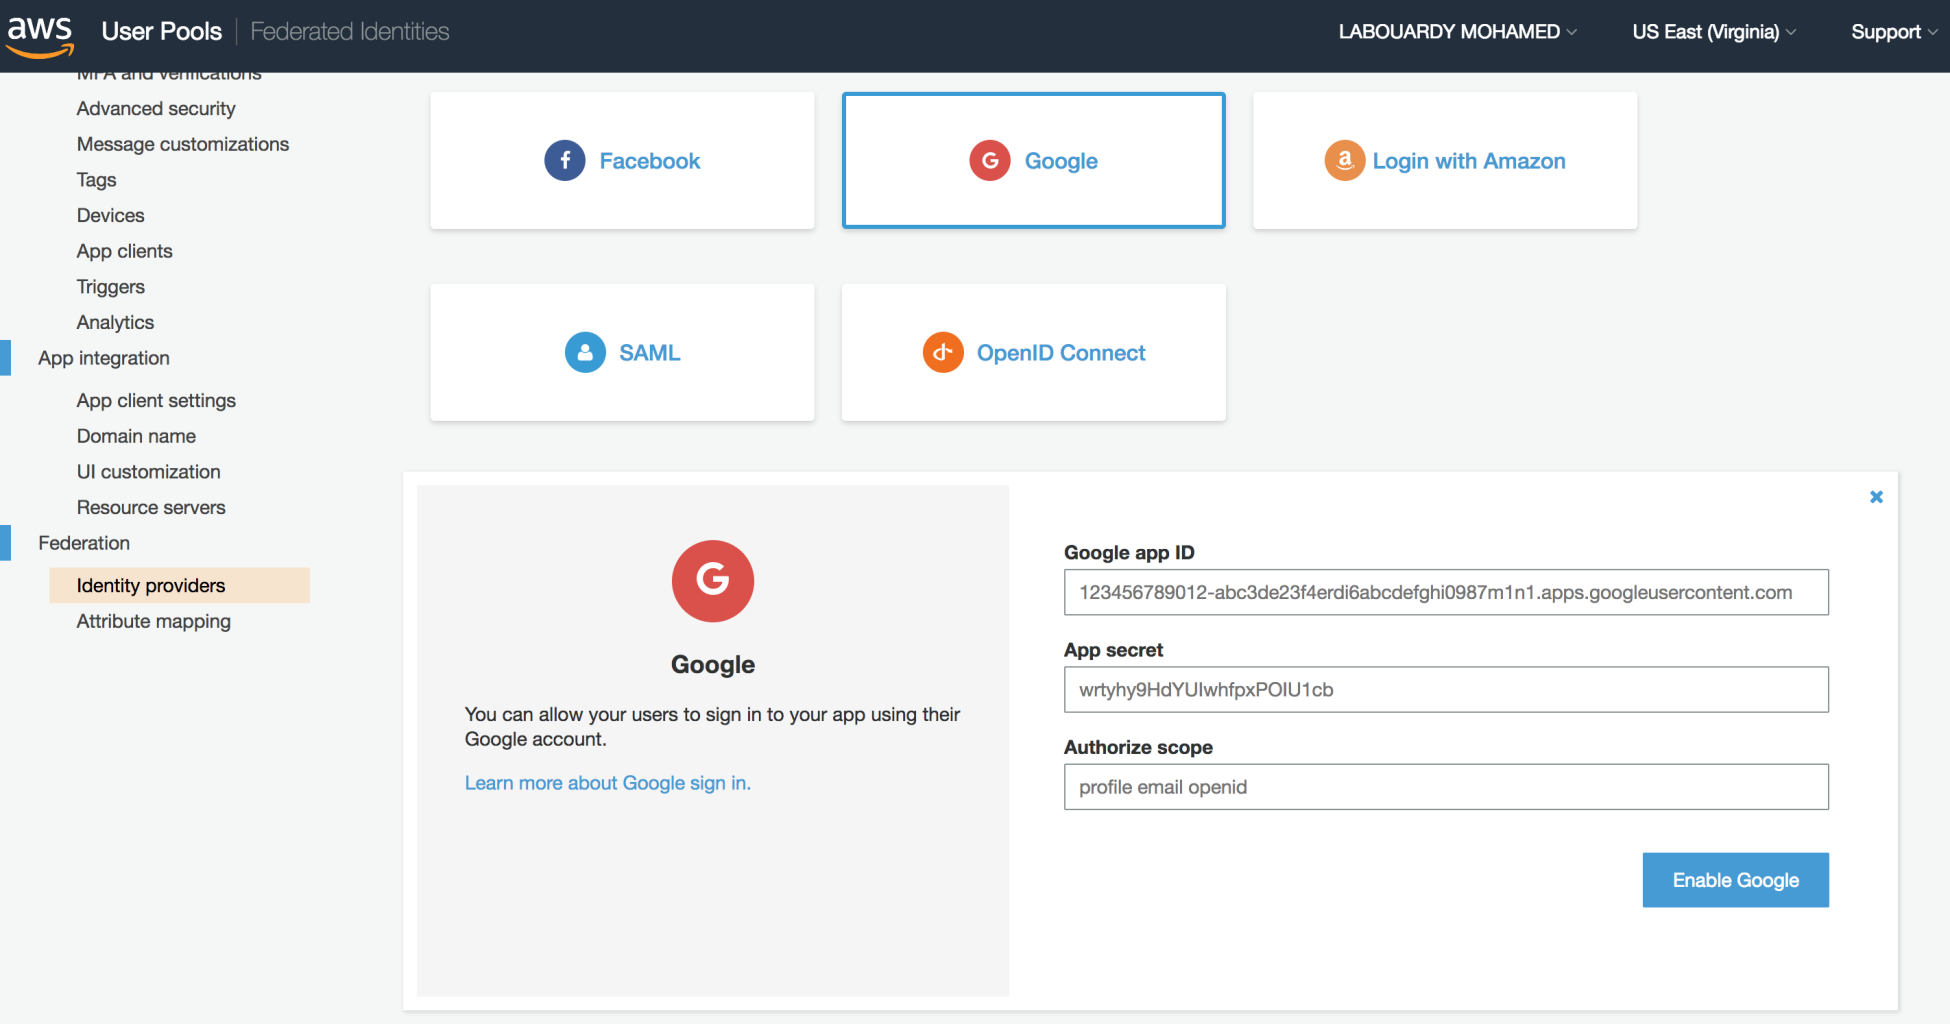Open Message customizations in sidebar

(183, 144)
